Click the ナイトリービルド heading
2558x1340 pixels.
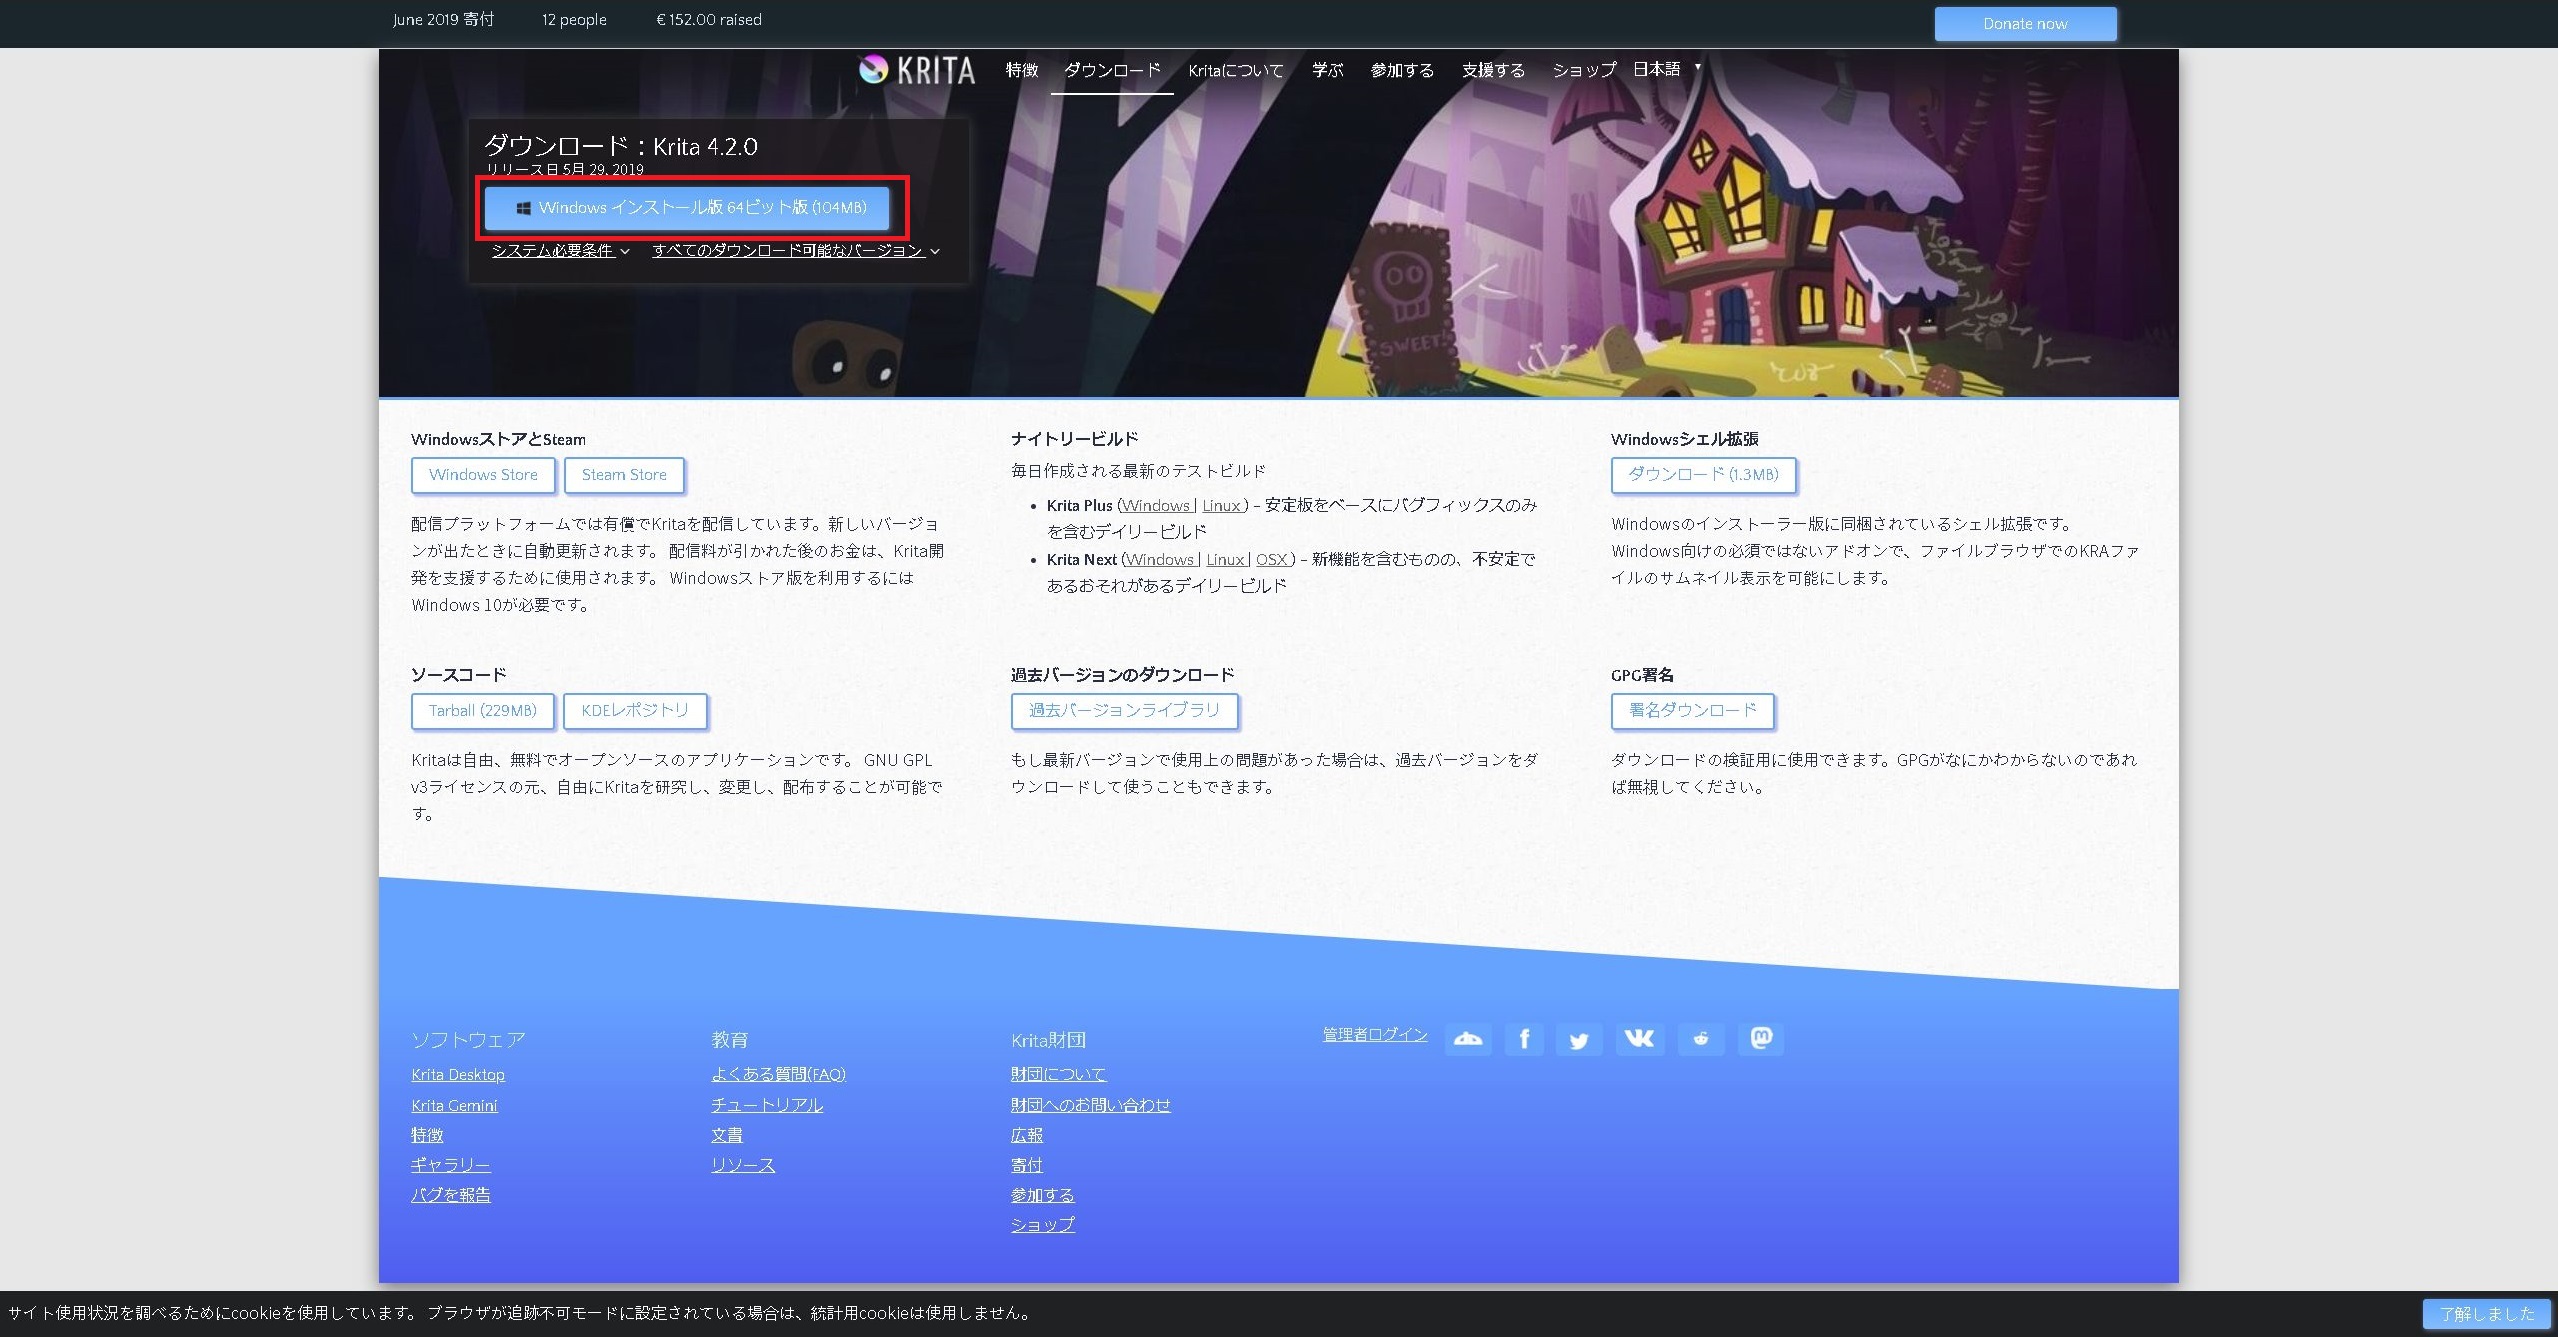(1075, 439)
